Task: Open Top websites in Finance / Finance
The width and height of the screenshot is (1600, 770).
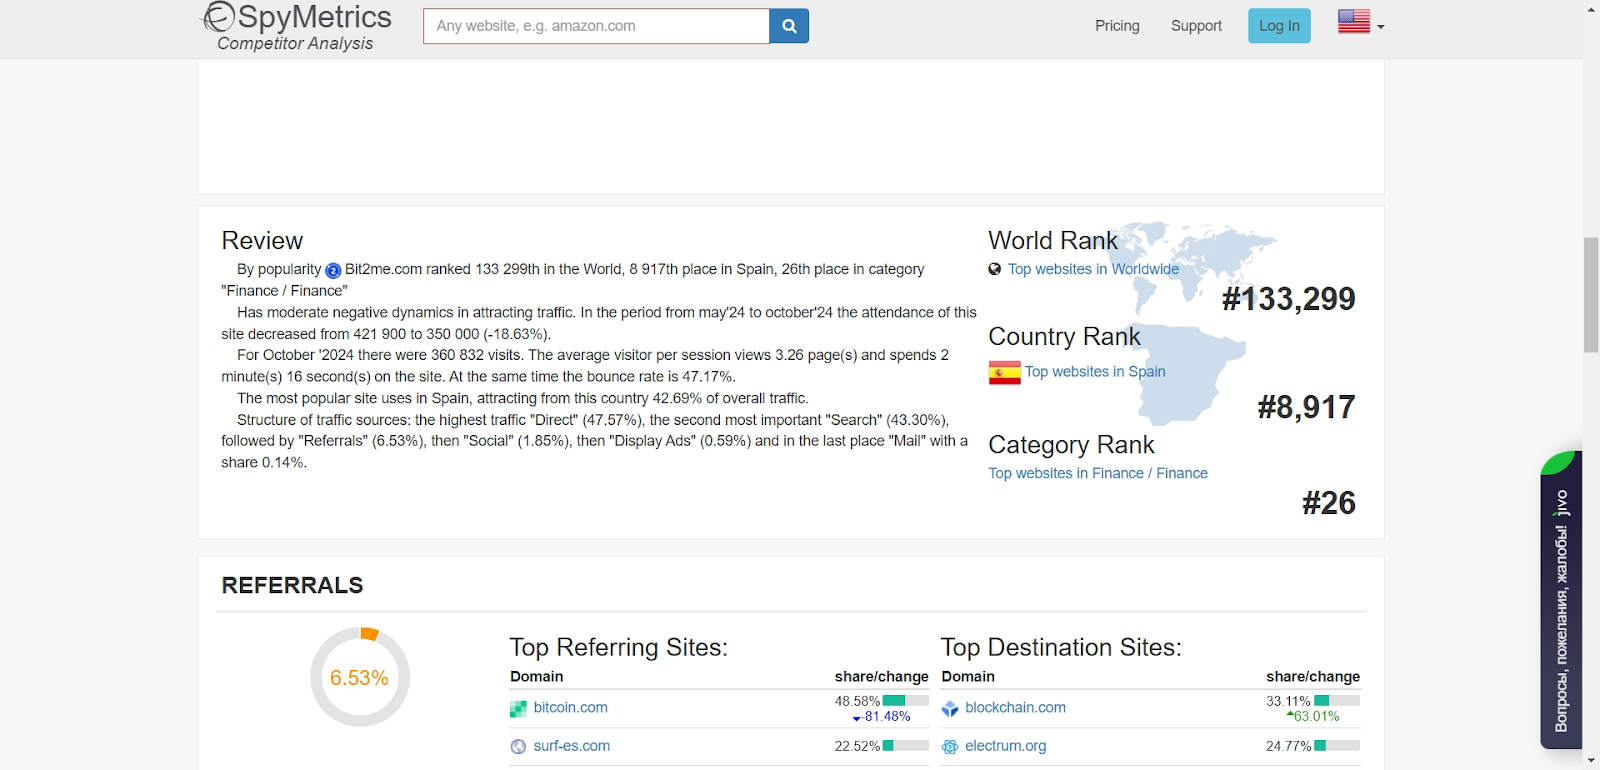Action: tap(1098, 473)
